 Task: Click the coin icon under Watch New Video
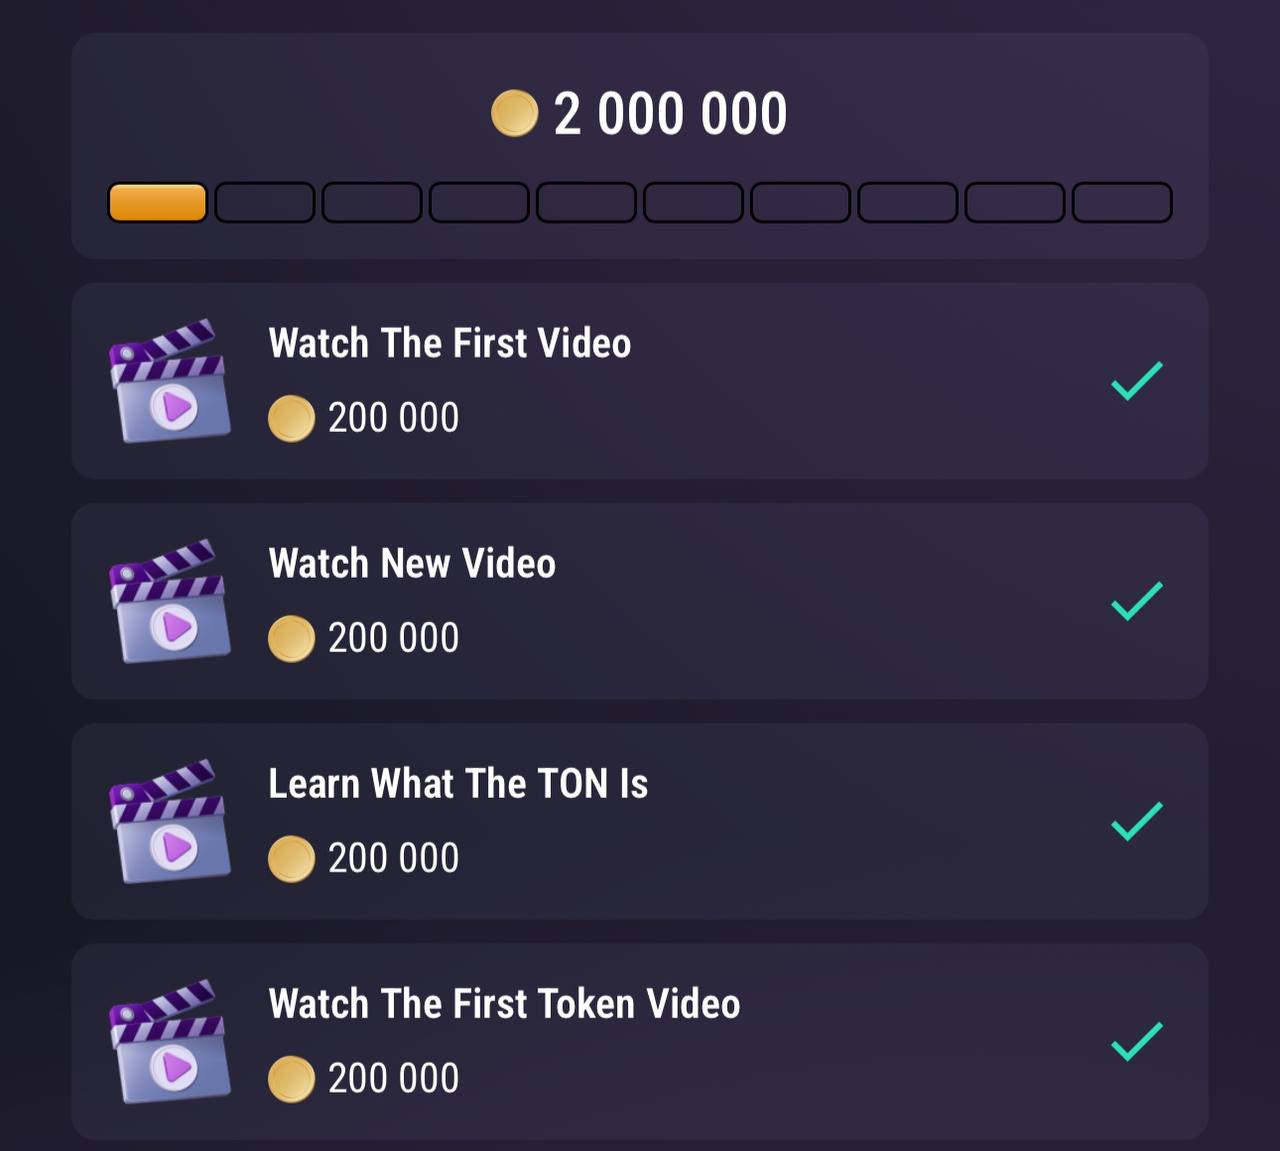click(x=291, y=638)
